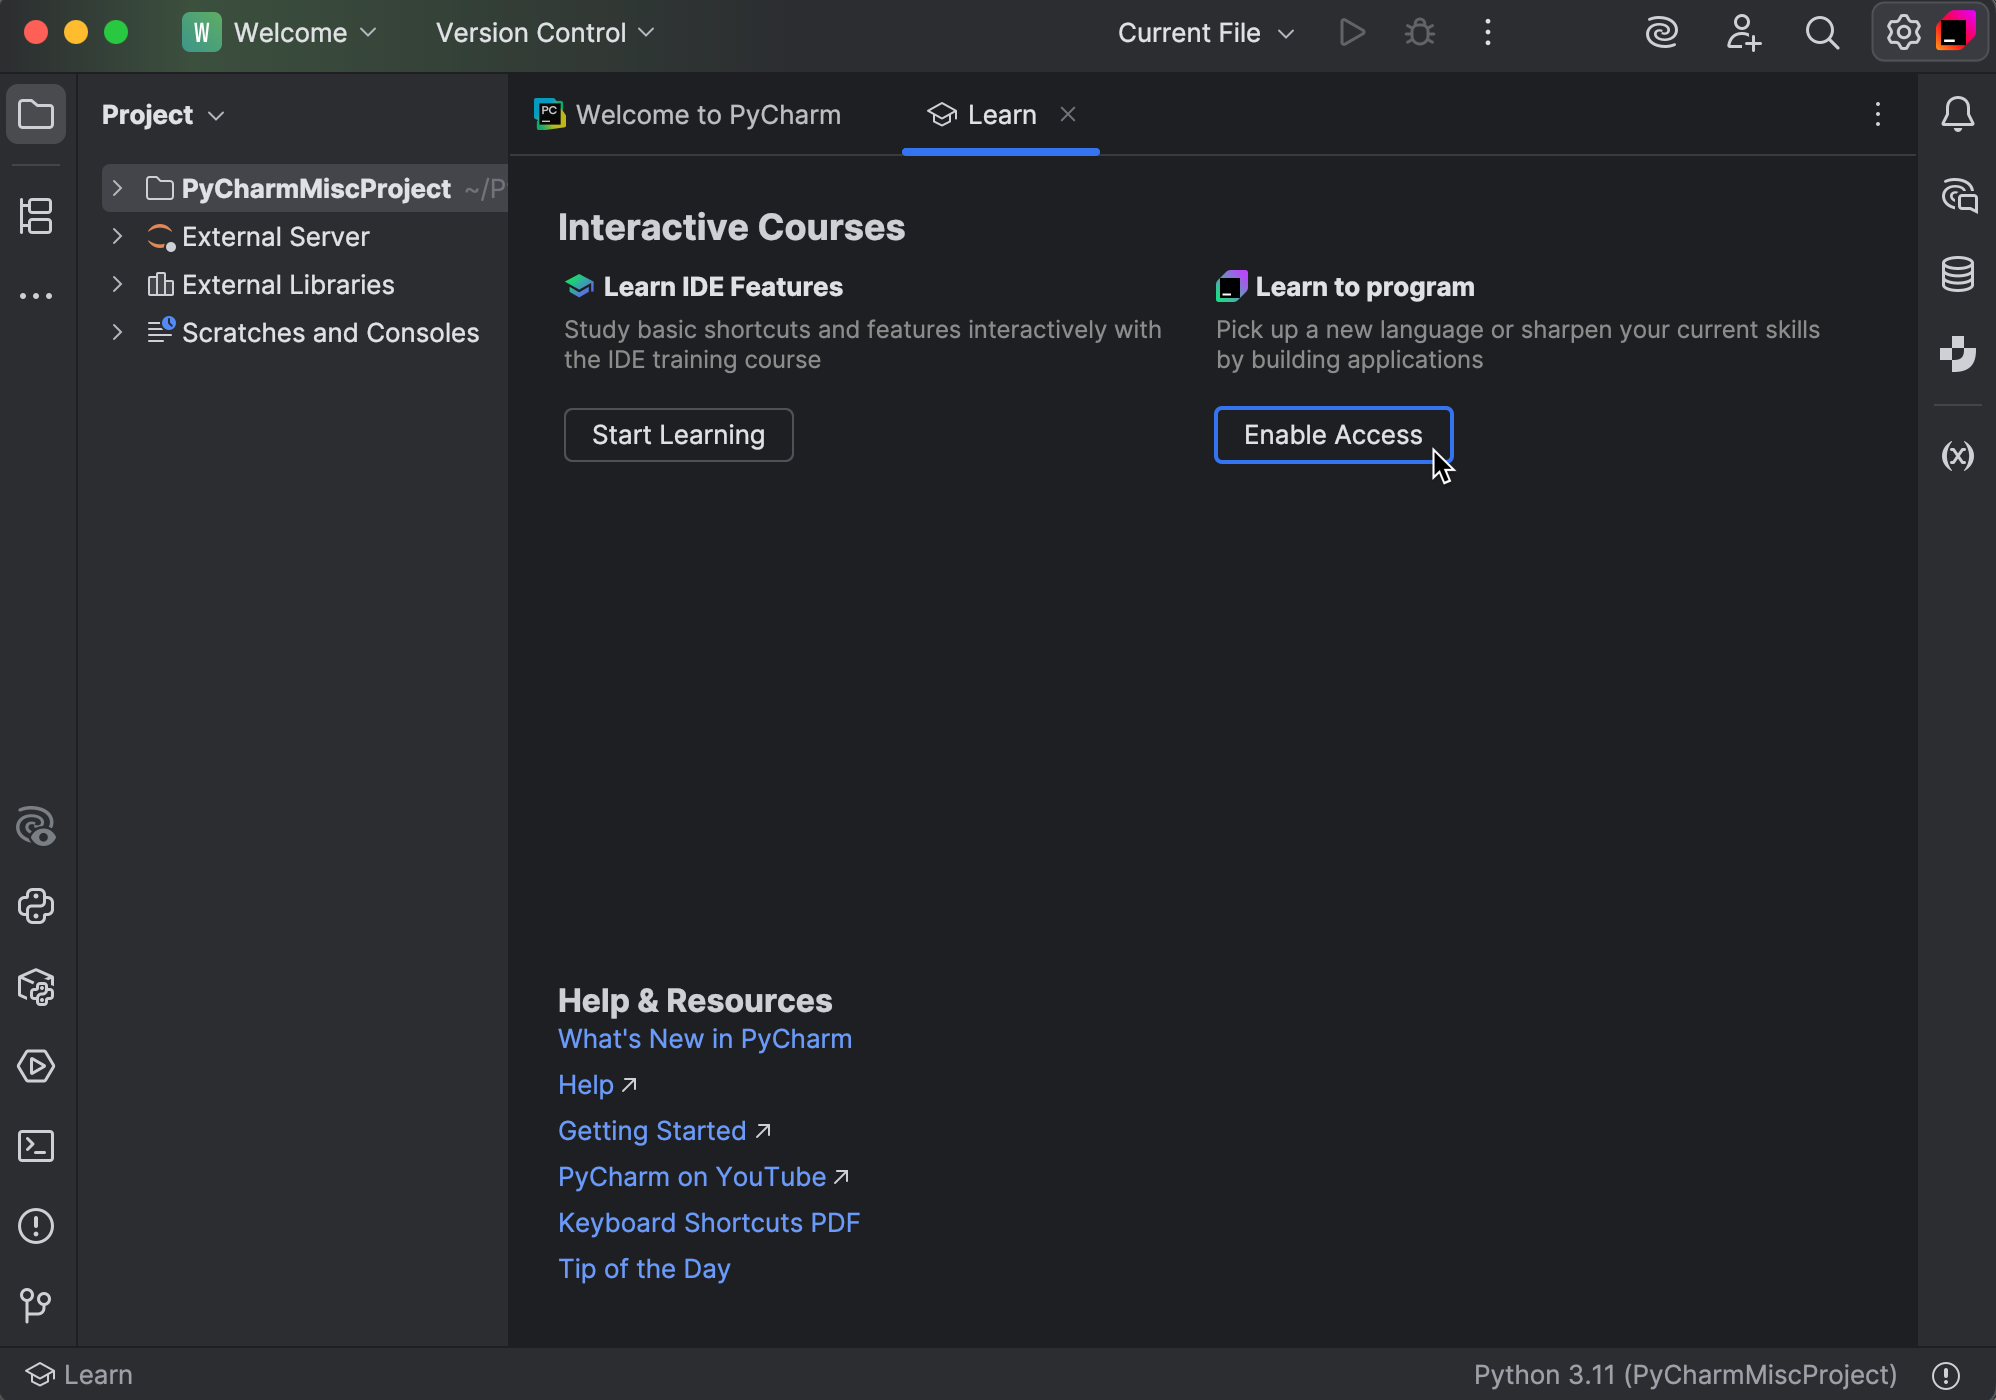The width and height of the screenshot is (1996, 1400).
Task: Open the IDE settings gear
Action: (x=1903, y=32)
